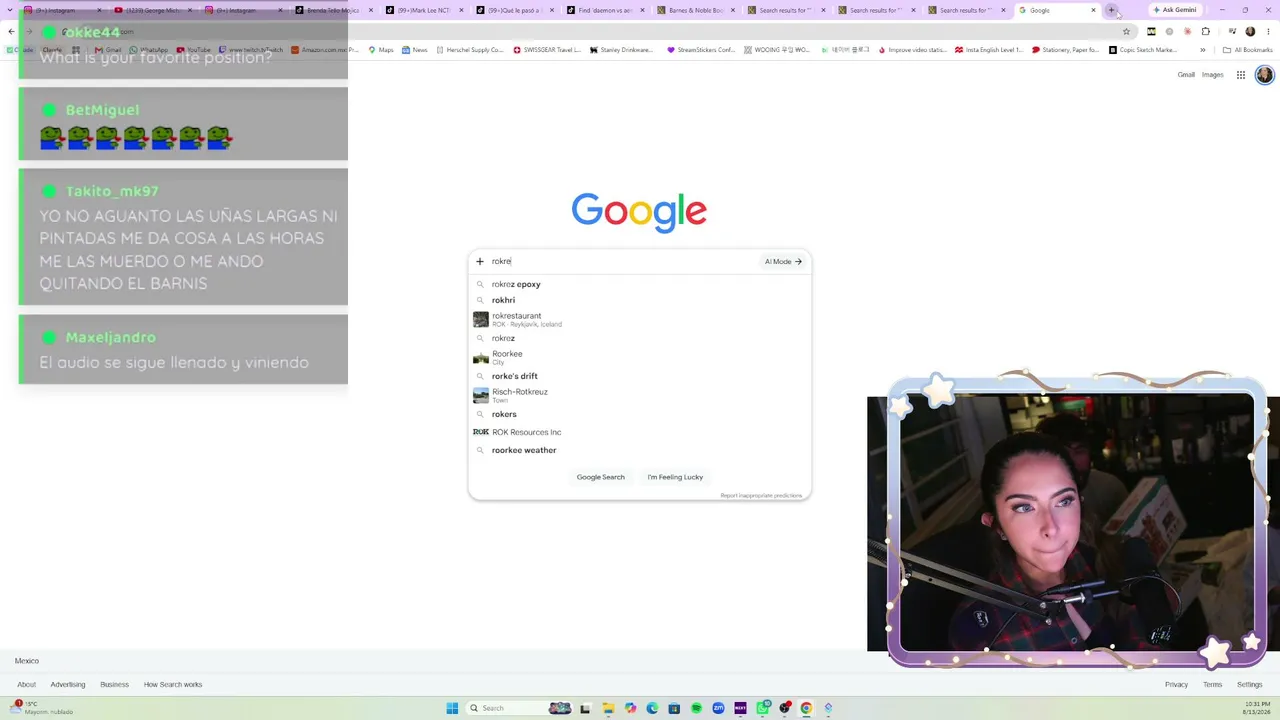Screen dimensions: 1280x720
Task: Open the Chrome extensions puzzle icon
Action: pos(1205,31)
